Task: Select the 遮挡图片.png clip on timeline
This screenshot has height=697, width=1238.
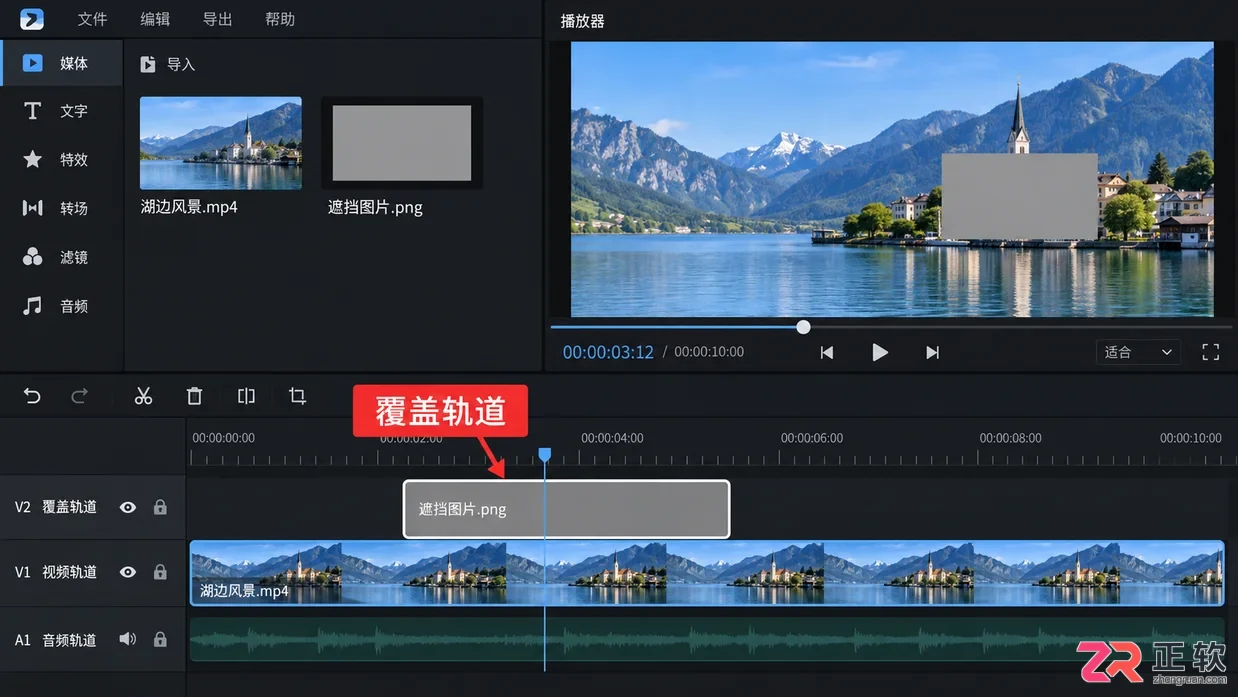Action: click(567, 509)
